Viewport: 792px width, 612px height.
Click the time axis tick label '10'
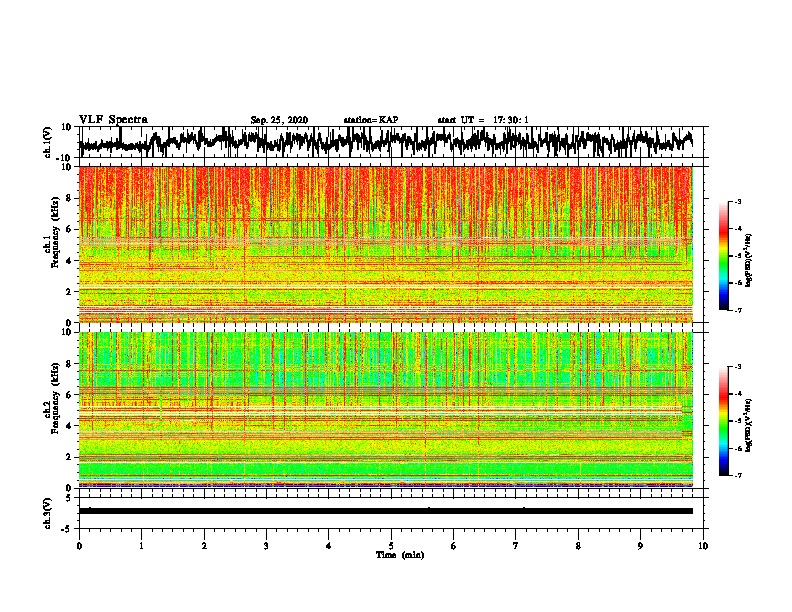703,546
